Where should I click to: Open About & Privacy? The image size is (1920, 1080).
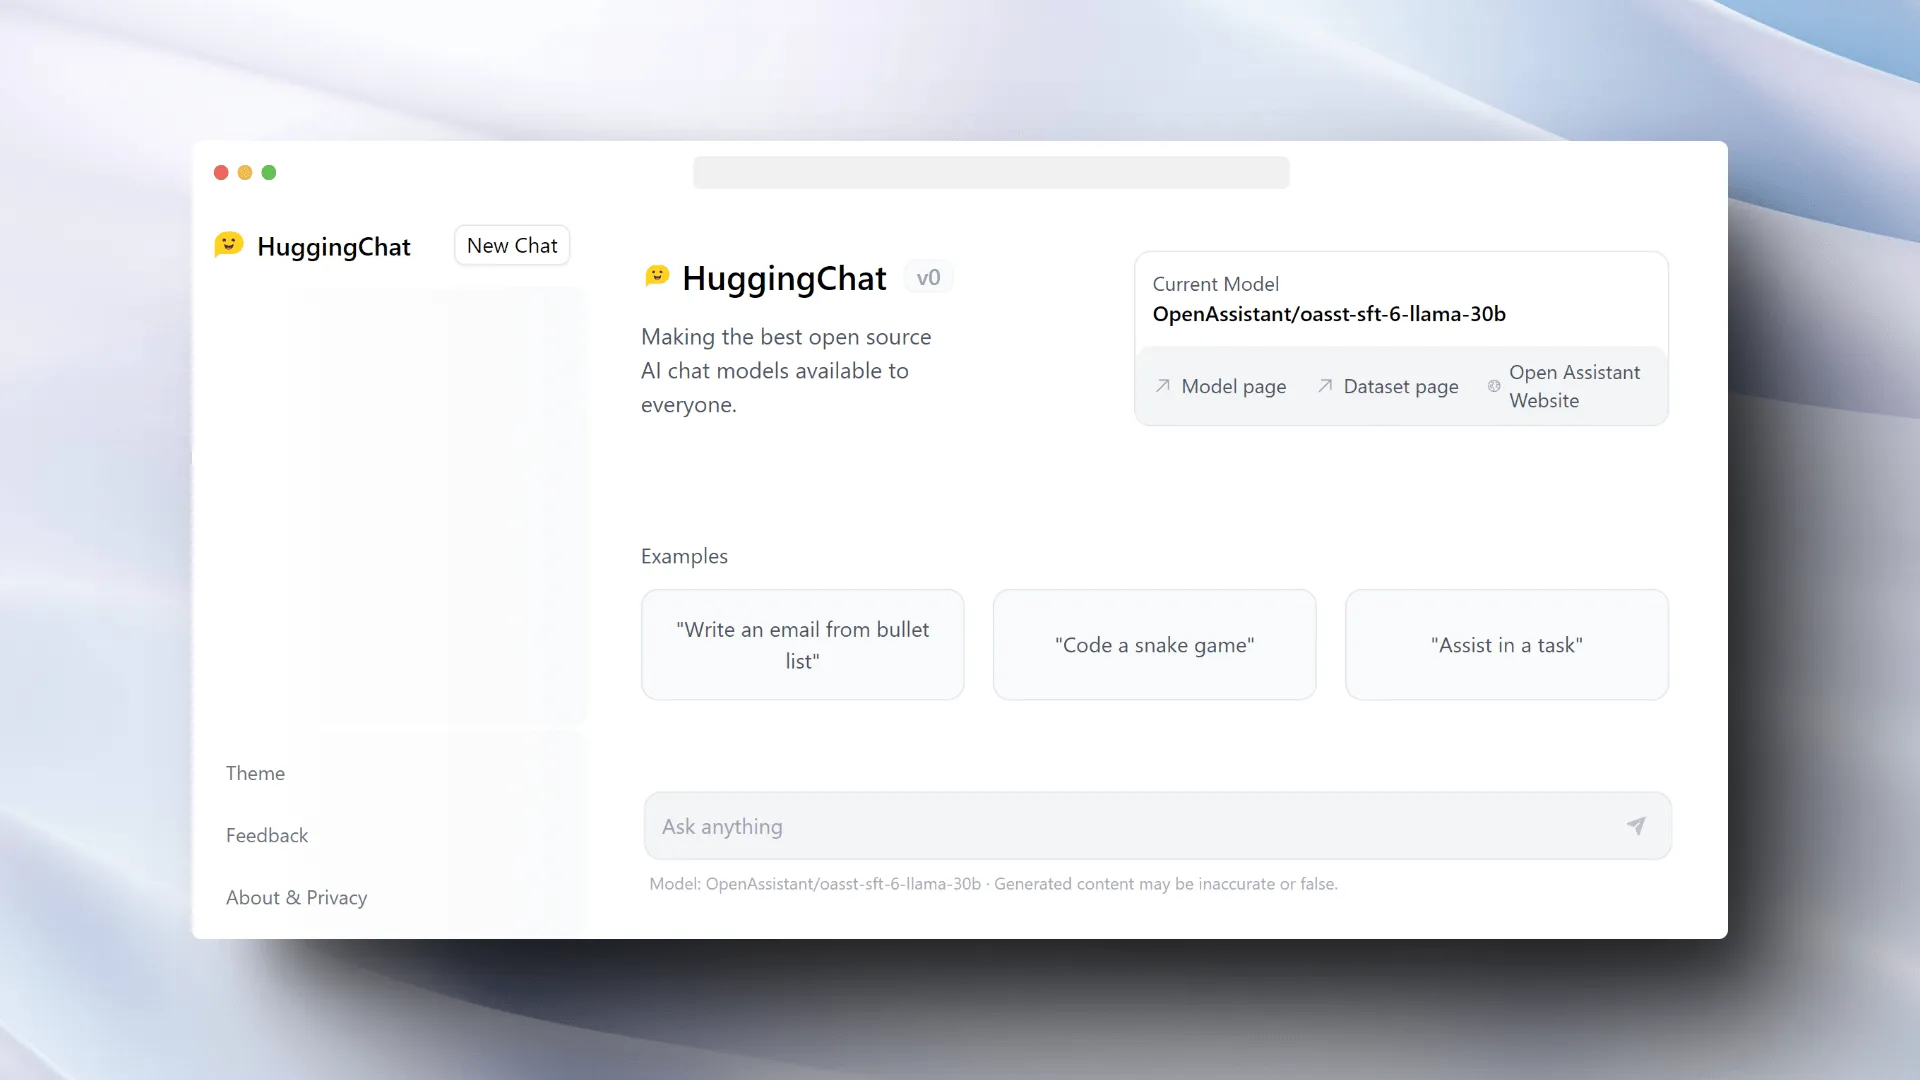[x=297, y=897]
